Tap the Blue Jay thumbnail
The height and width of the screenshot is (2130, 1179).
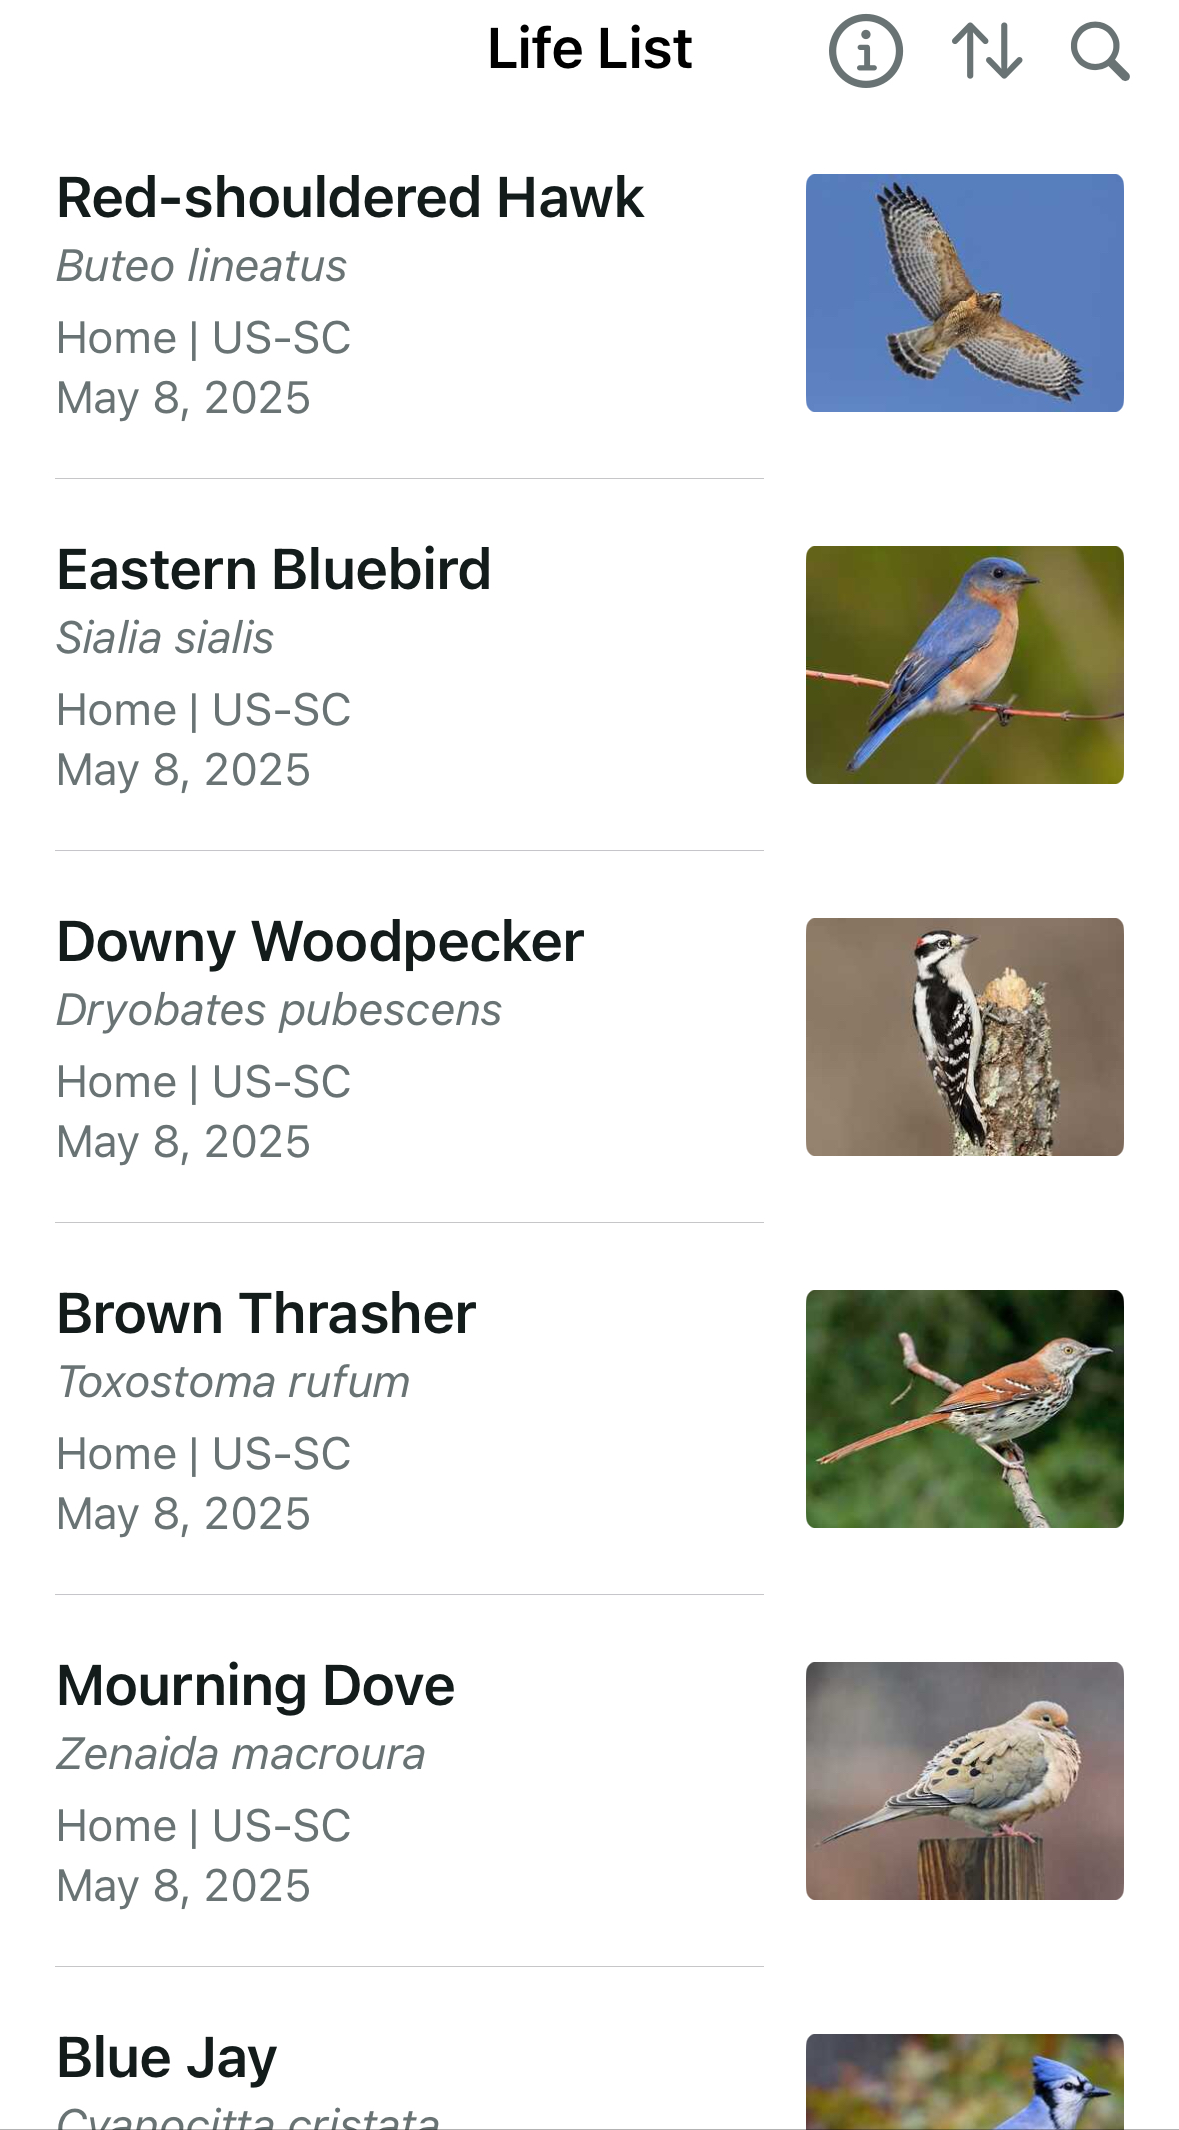964,2082
